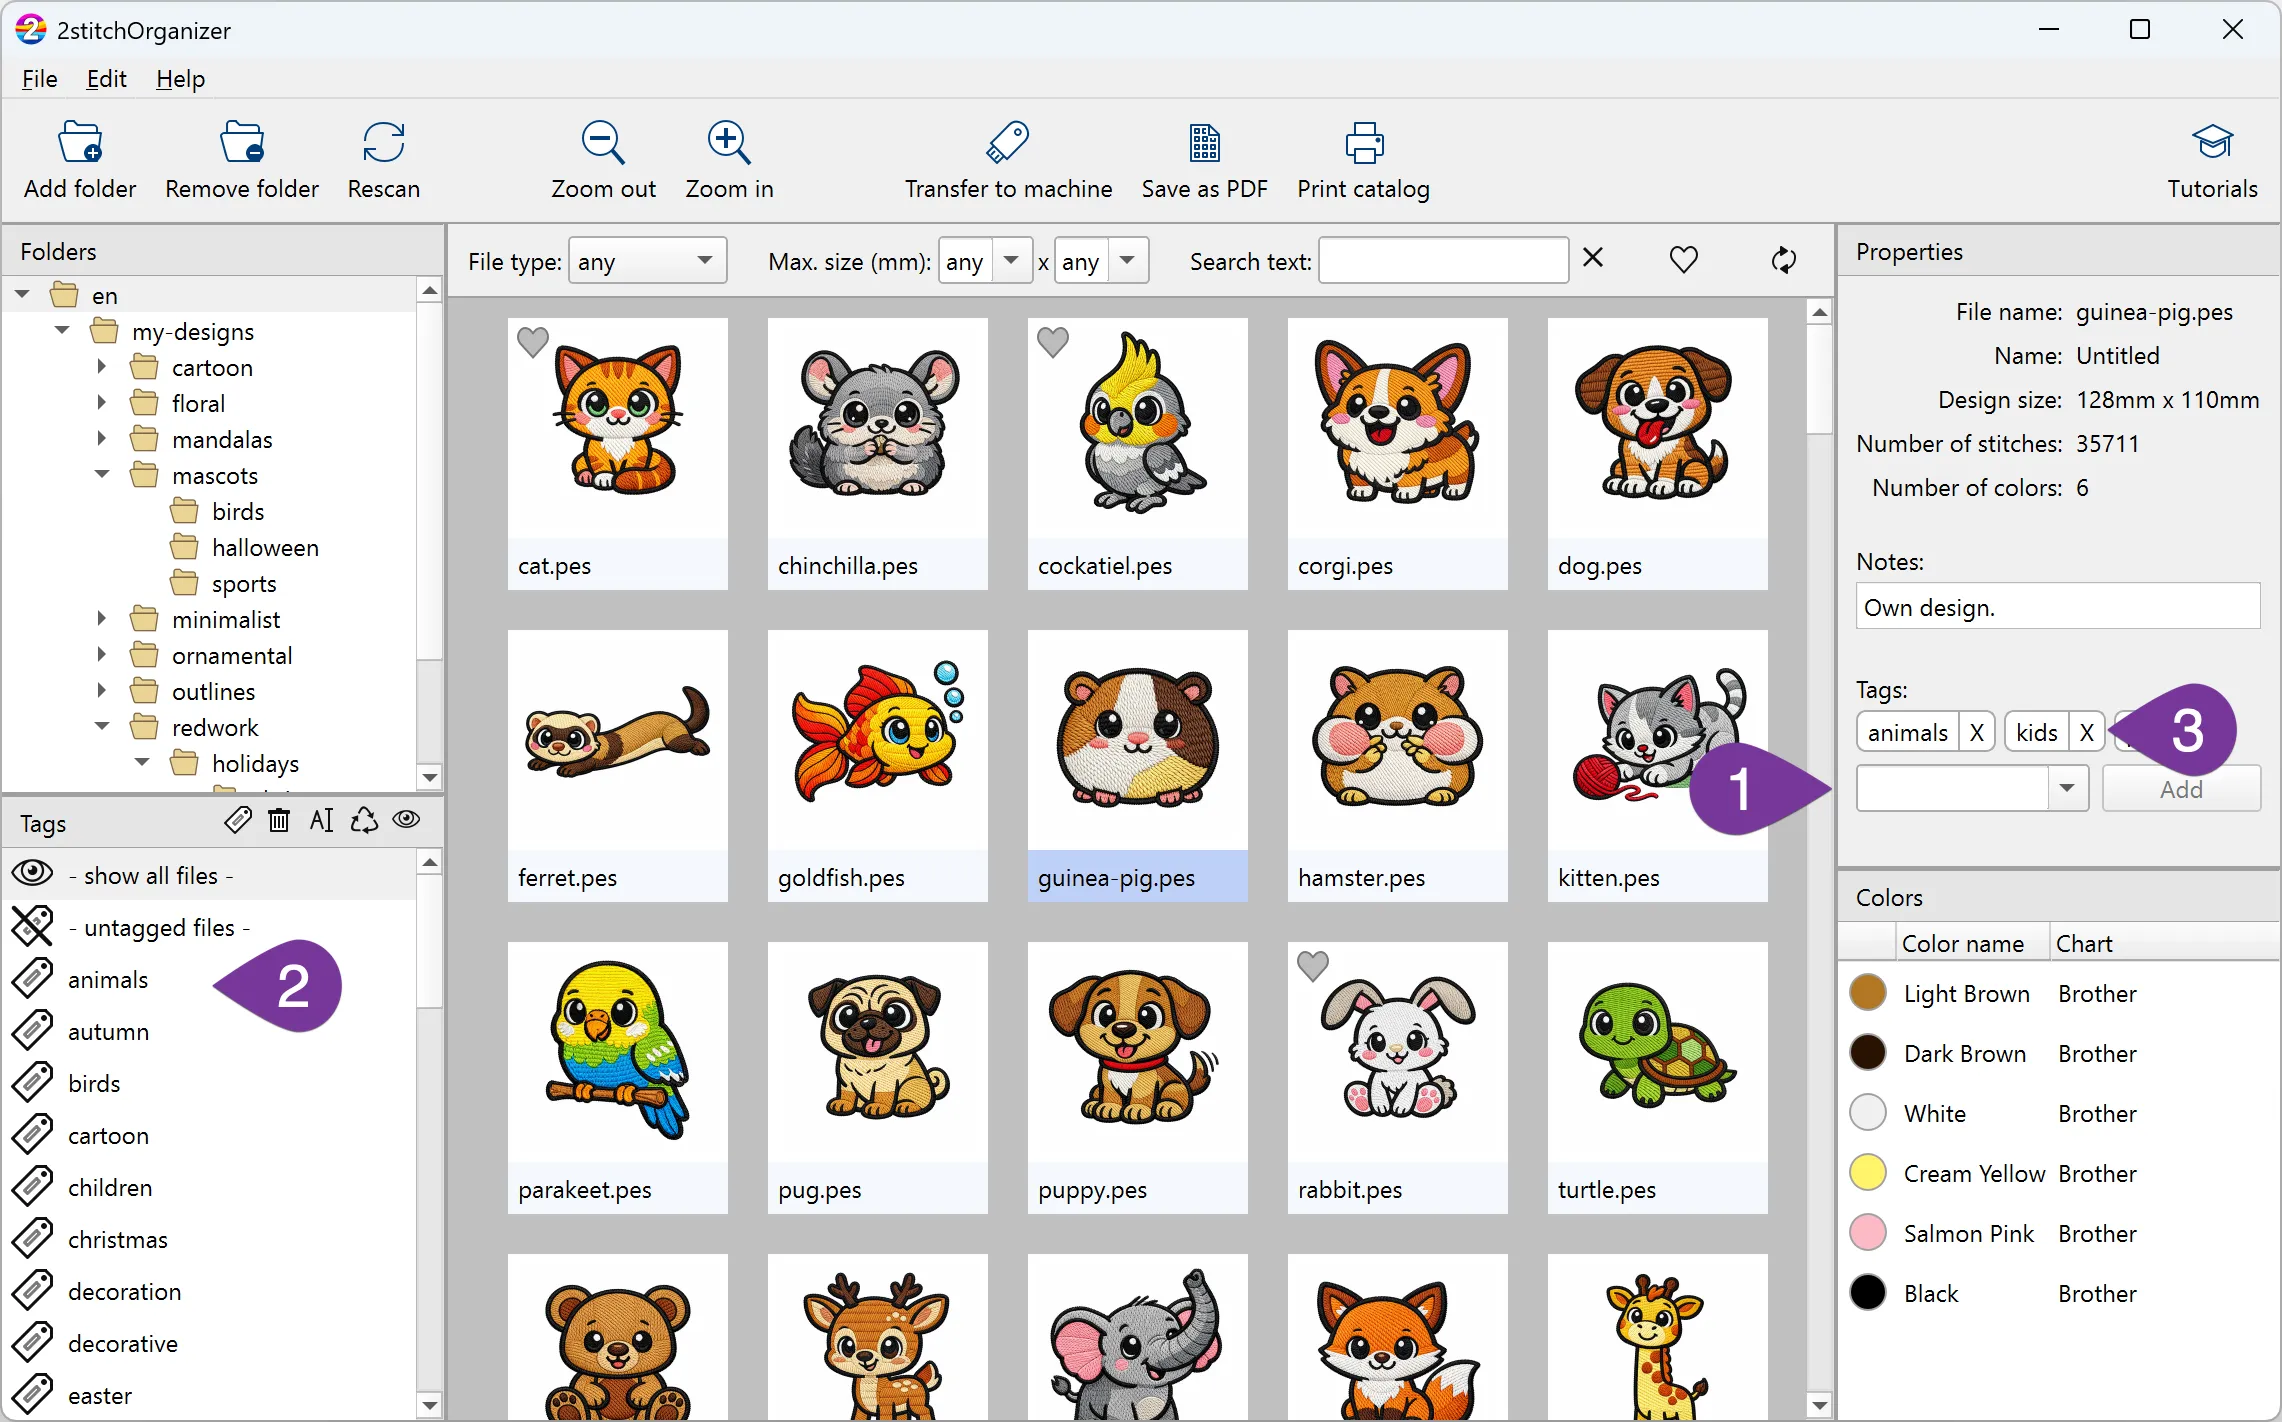
Task: Open the Edit menu
Action: (x=106, y=79)
